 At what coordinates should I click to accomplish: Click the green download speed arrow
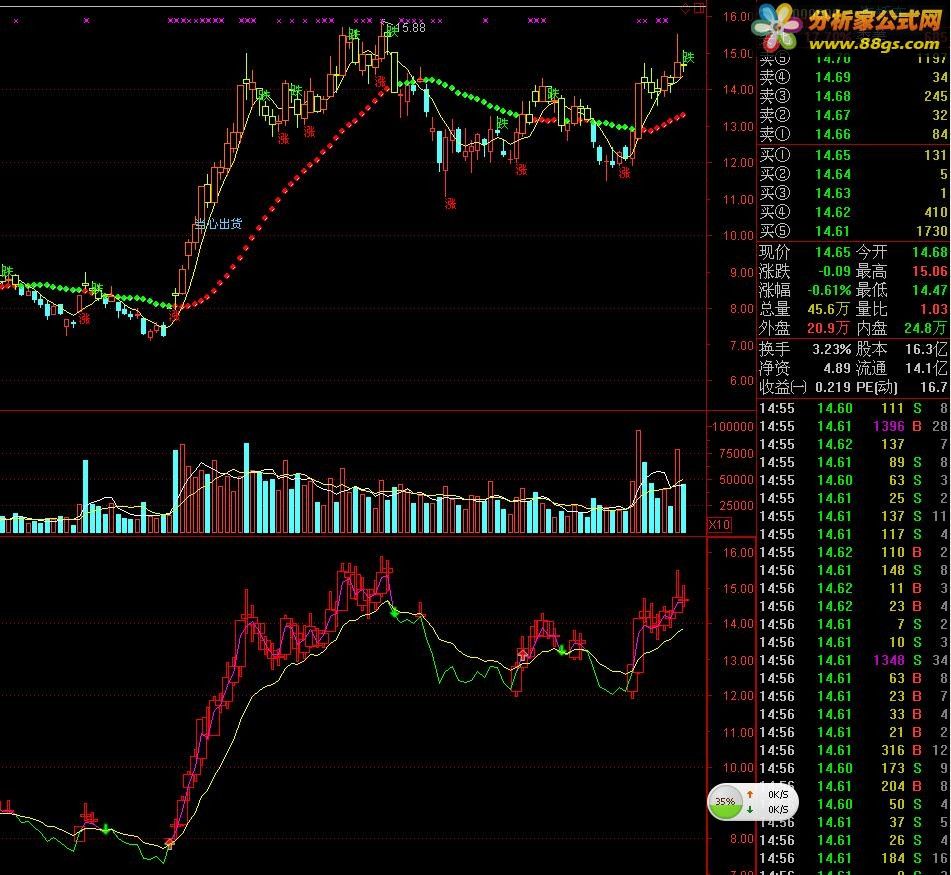[750, 810]
